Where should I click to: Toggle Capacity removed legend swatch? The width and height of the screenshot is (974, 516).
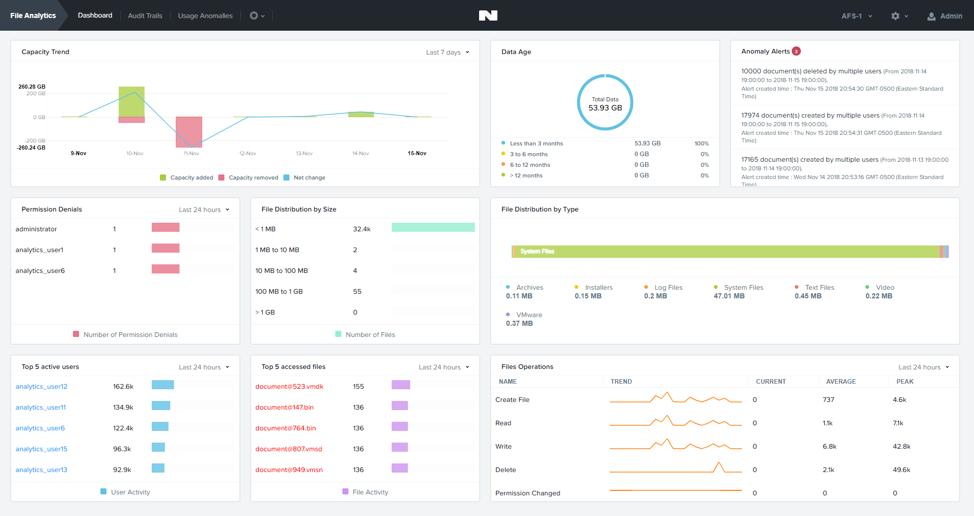click(221, 178)
